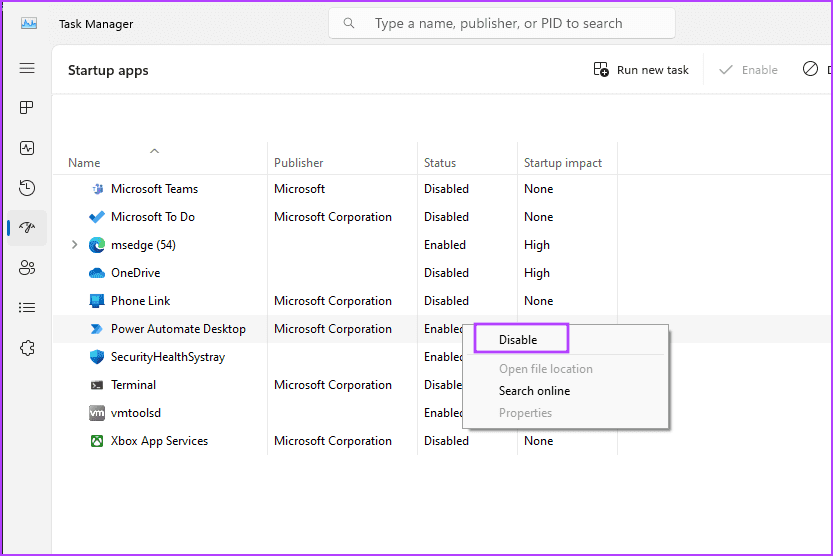Click the vmtoolsd vm icon

[97, 413]
